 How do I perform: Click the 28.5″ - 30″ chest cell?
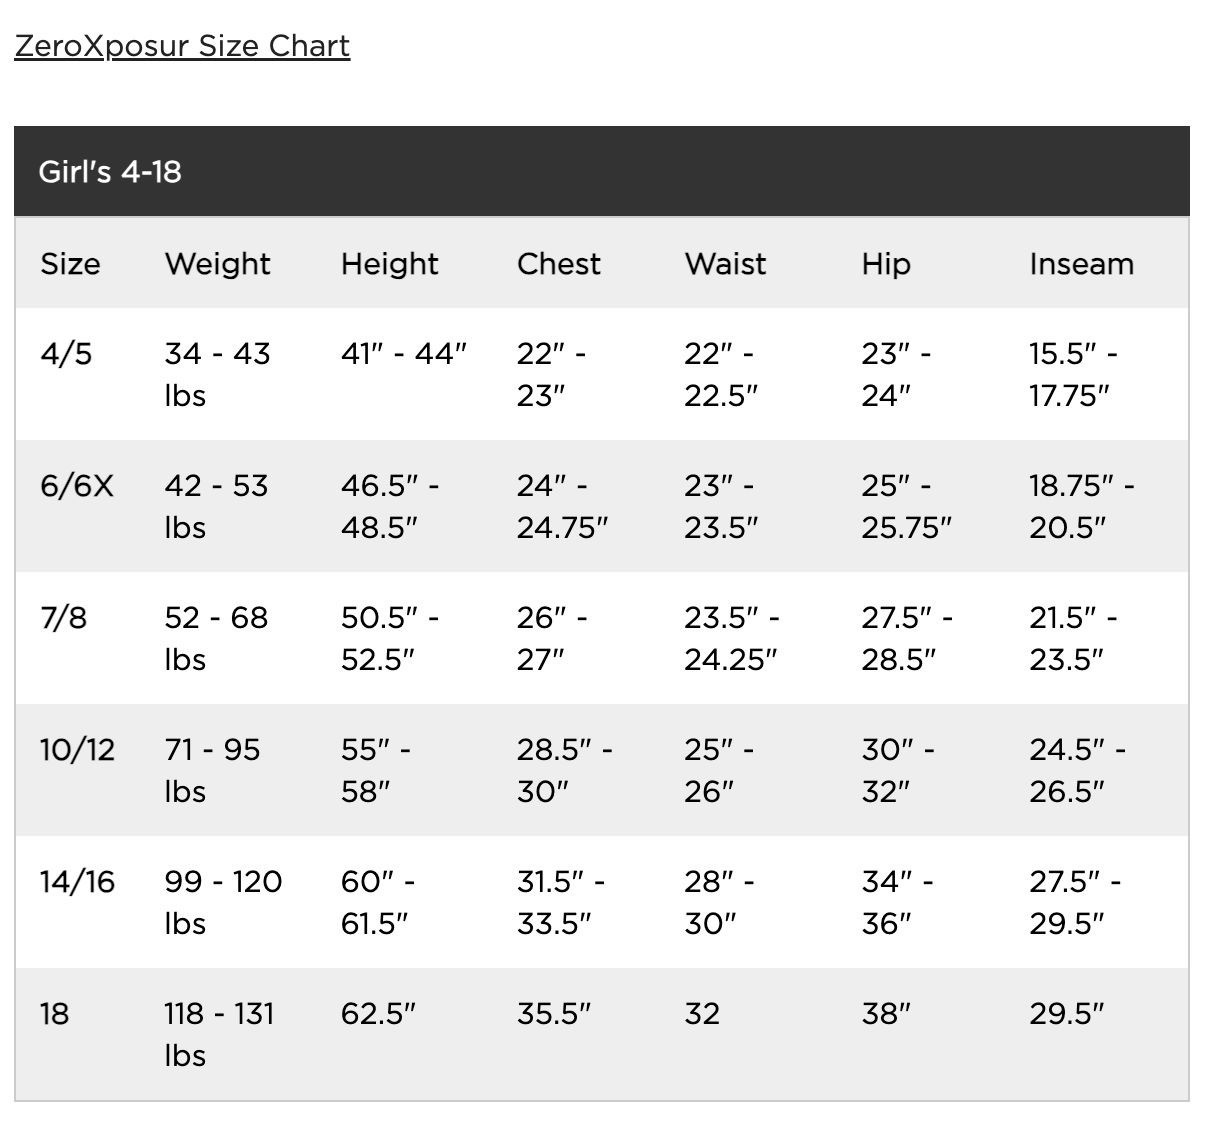pos(564,770)
